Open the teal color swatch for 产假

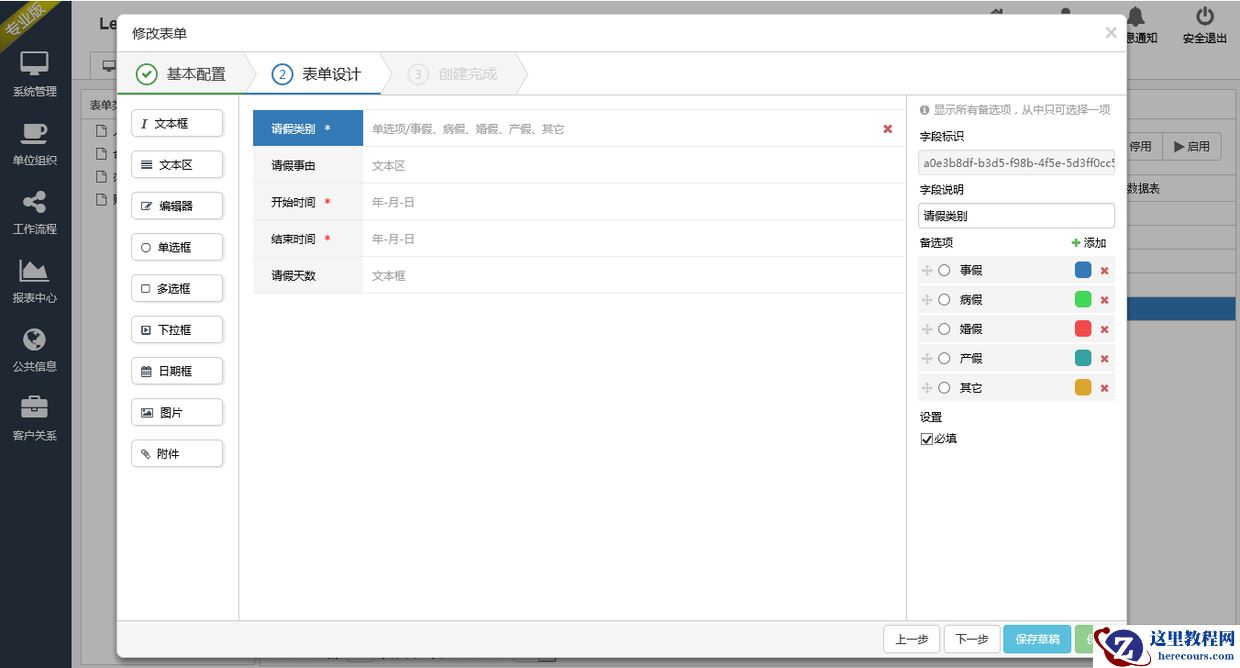click(1083, 358)
